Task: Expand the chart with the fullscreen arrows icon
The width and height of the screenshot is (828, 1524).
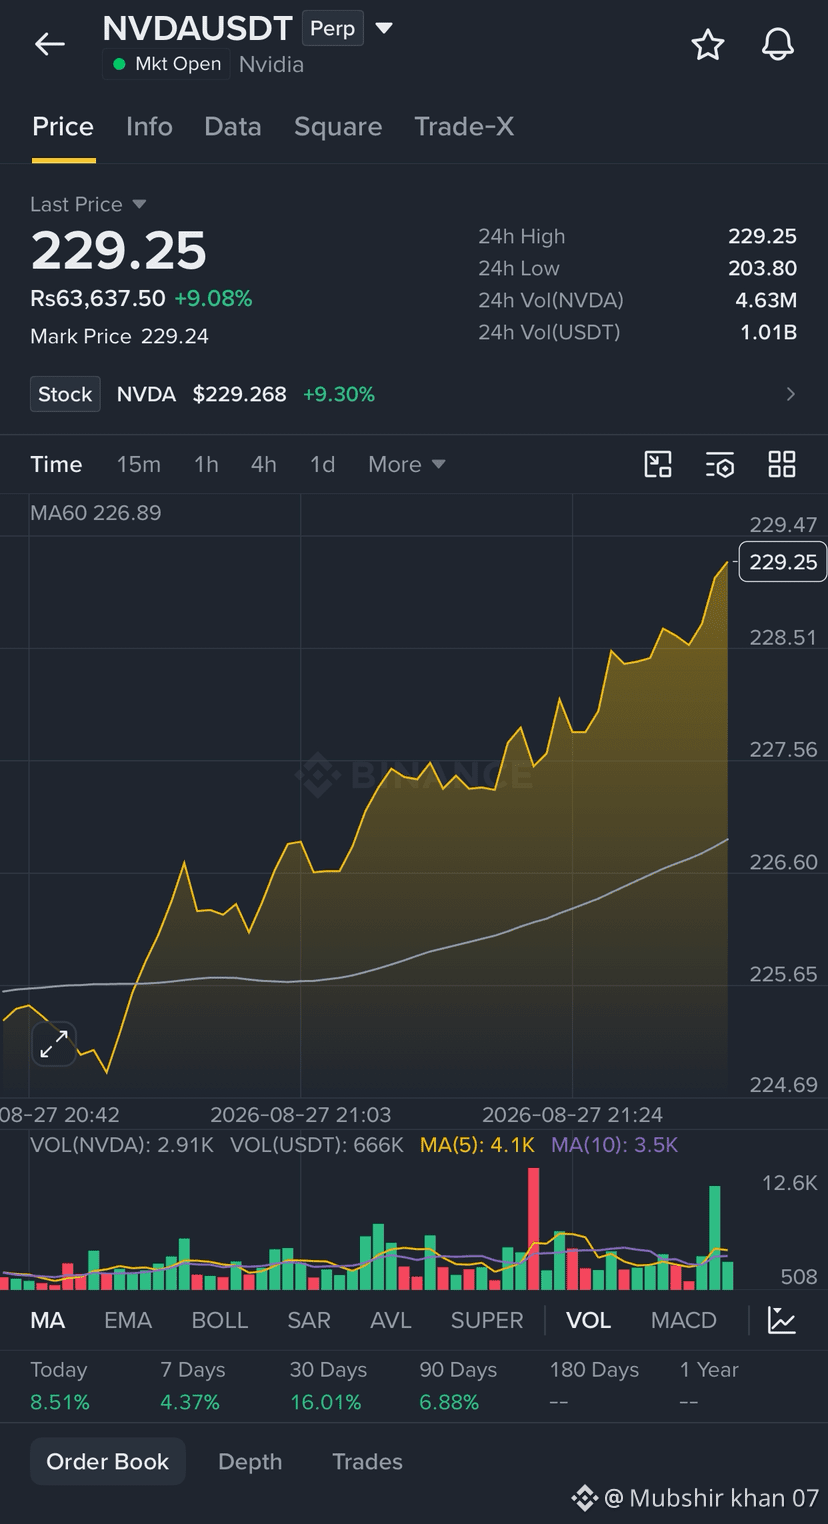Action: (x=54, y=1045)
